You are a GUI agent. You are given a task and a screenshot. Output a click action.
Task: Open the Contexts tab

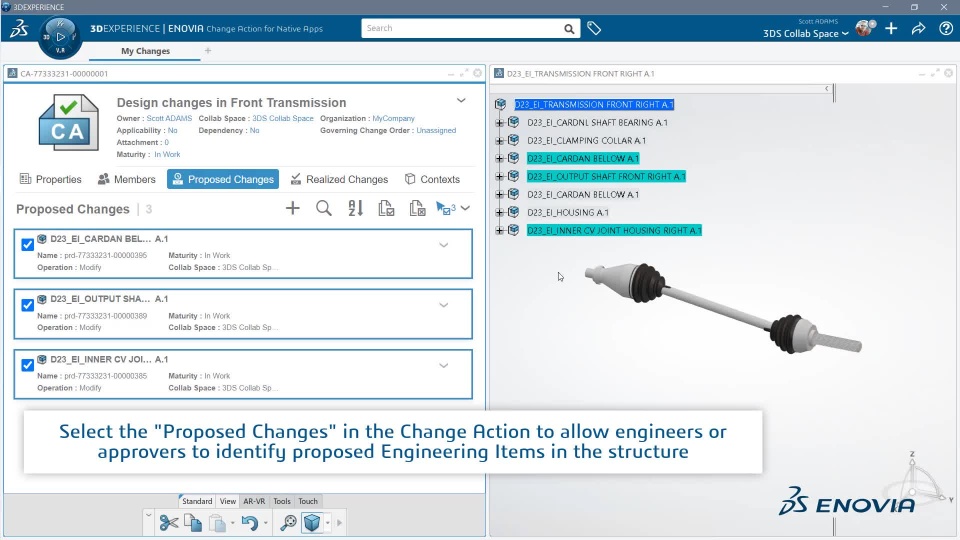point(432,179)
